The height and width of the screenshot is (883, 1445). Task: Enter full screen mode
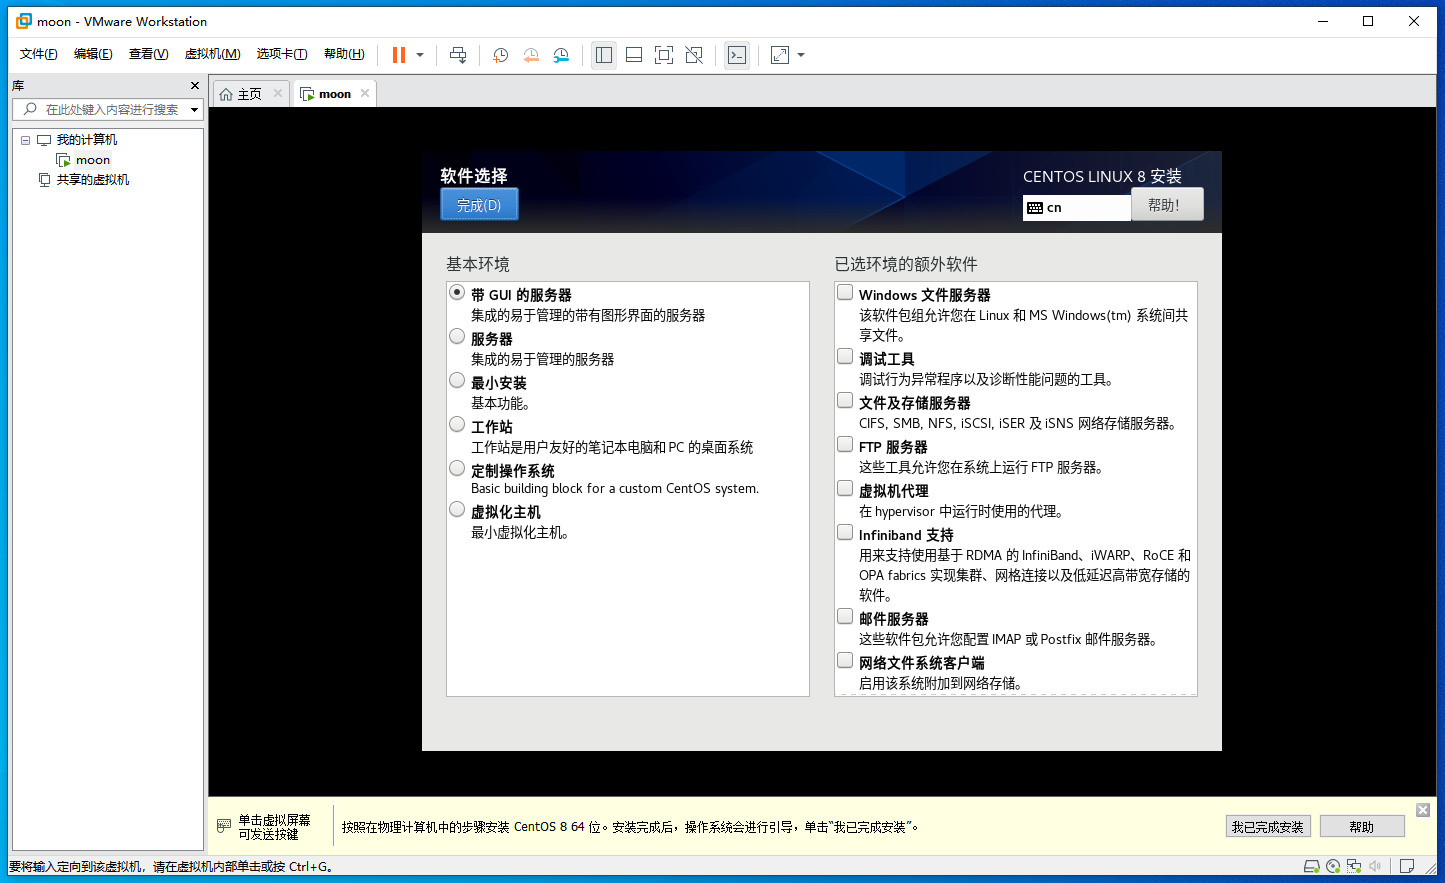click(x=664, y=55)
